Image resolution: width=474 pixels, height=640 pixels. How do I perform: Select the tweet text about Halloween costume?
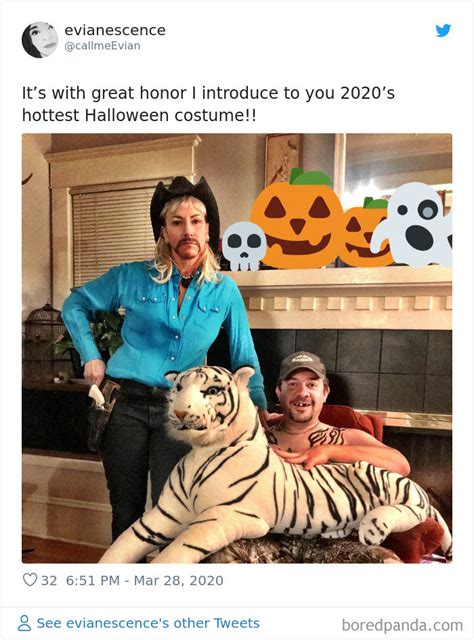[x=208, y=104]
